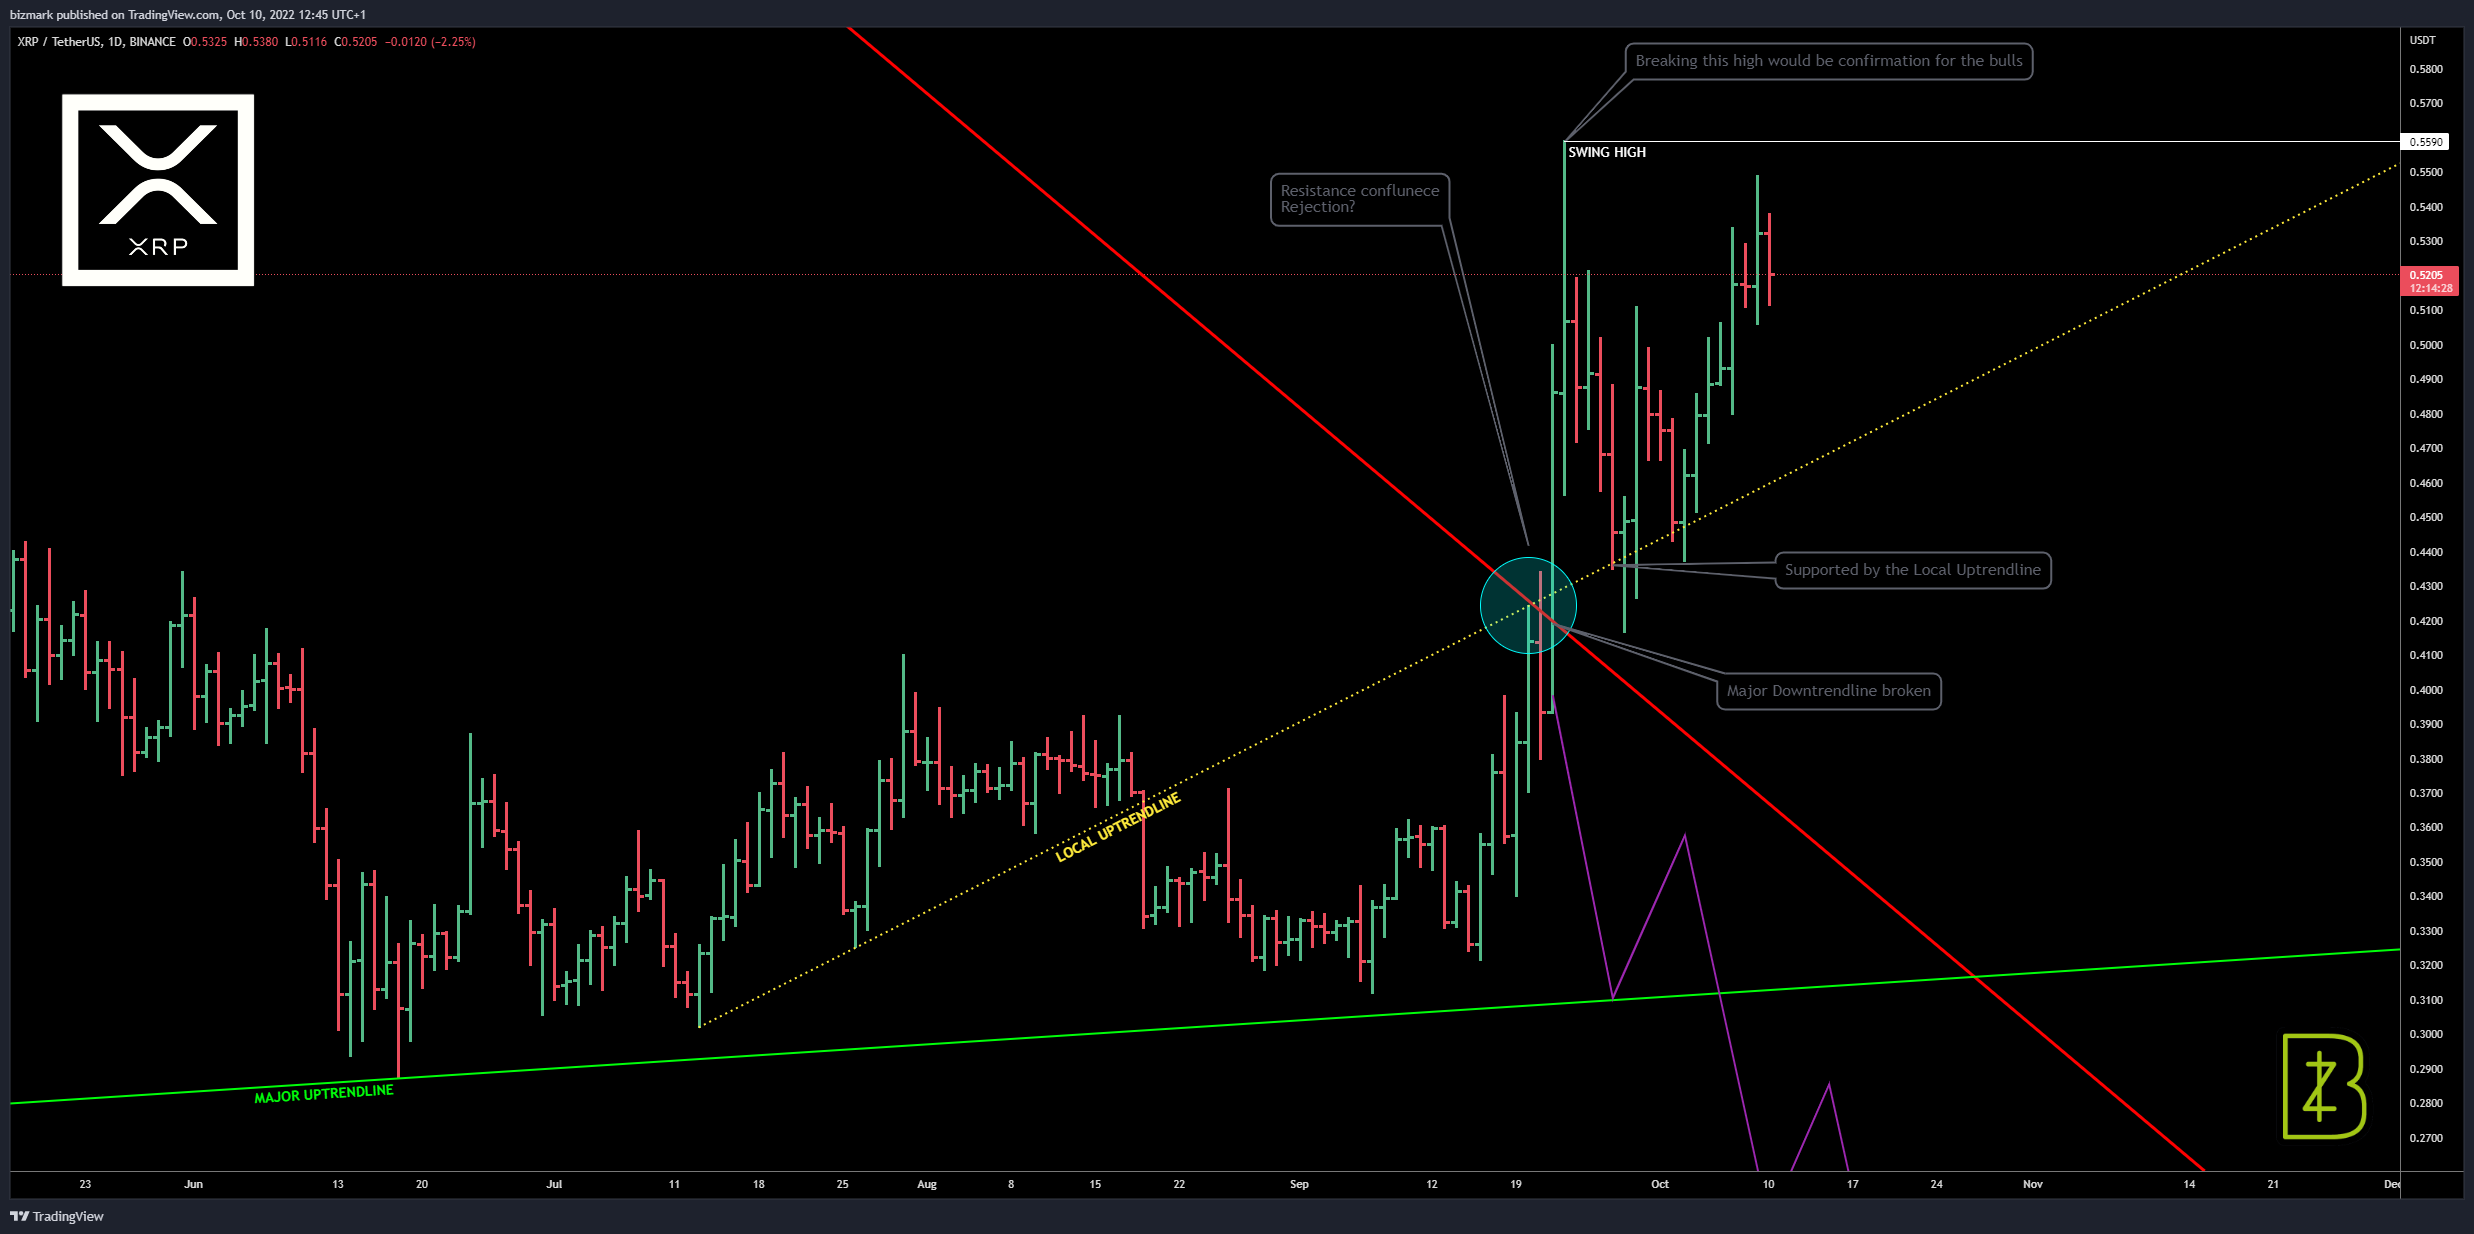
Task: Select the teal confluence circle marker
Action: point(1528,605)
